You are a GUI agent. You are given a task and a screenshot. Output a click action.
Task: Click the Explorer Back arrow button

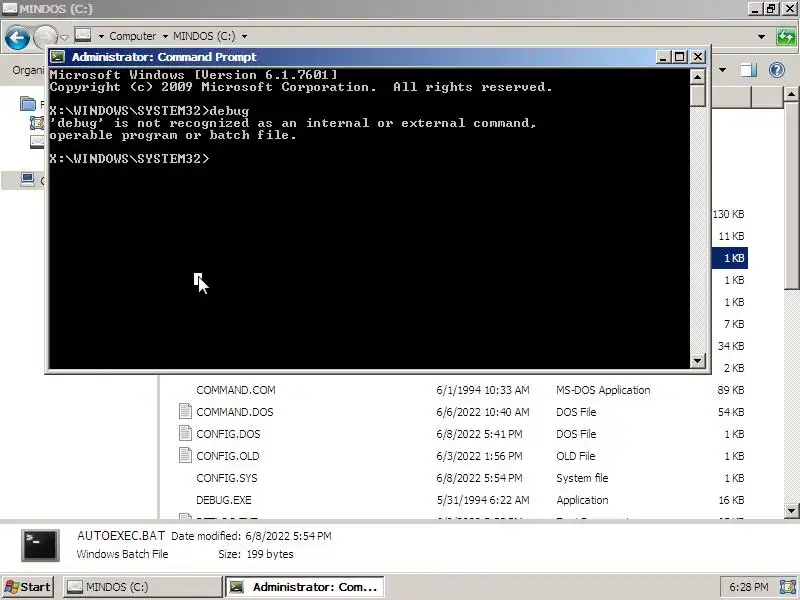coord(17,38)
